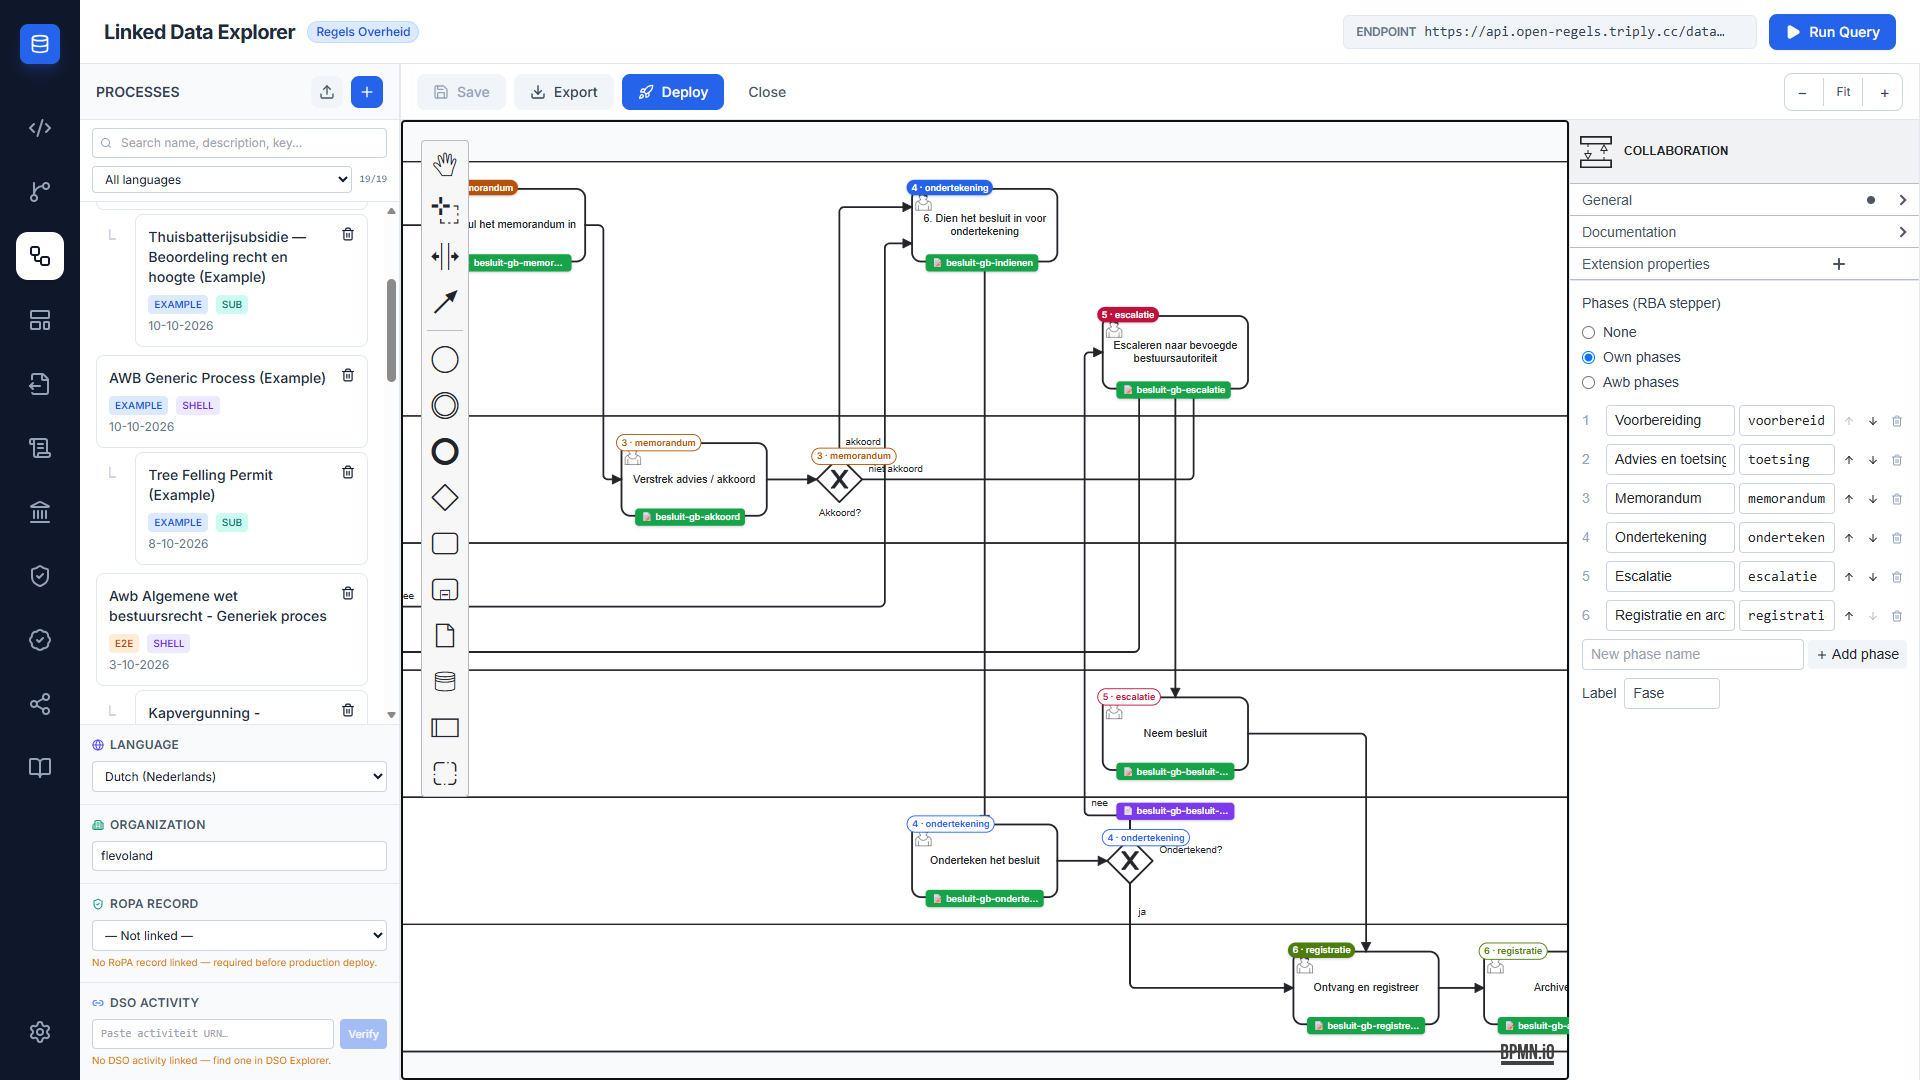Screen dimensions: 1920x1080
Task: Add an extension property with plus
Action: pos(1838,264)
